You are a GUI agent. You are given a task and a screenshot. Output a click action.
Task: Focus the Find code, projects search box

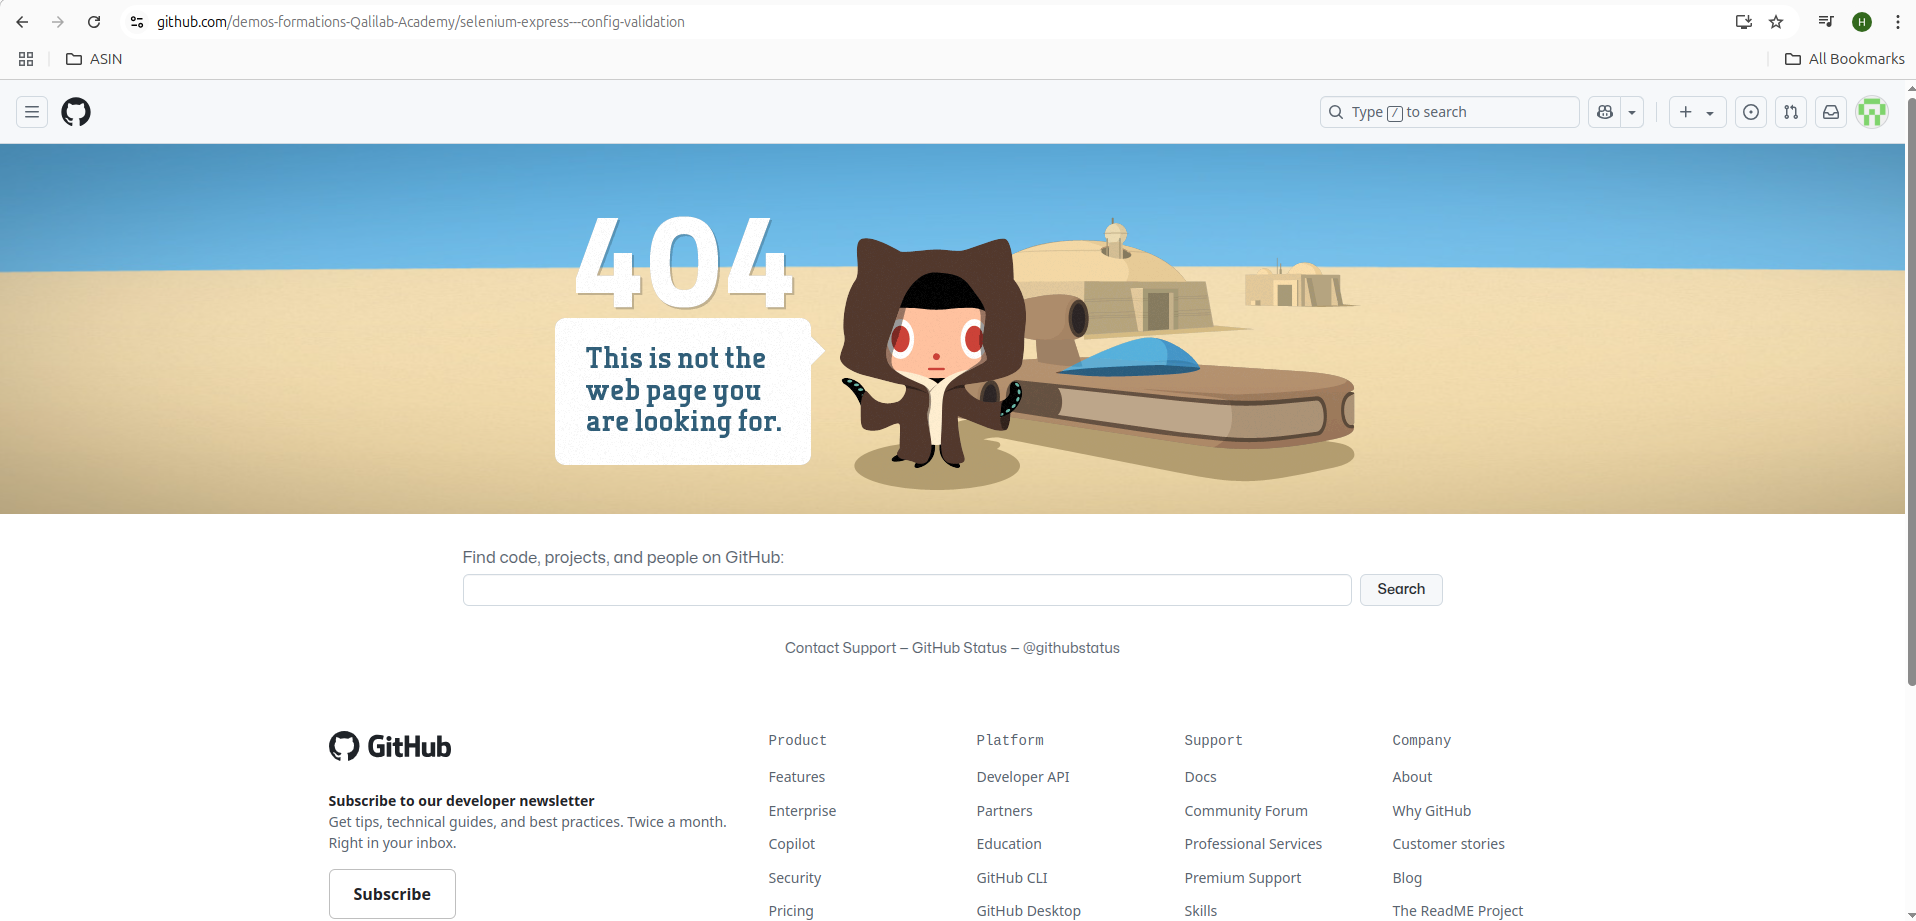(907, 590)
